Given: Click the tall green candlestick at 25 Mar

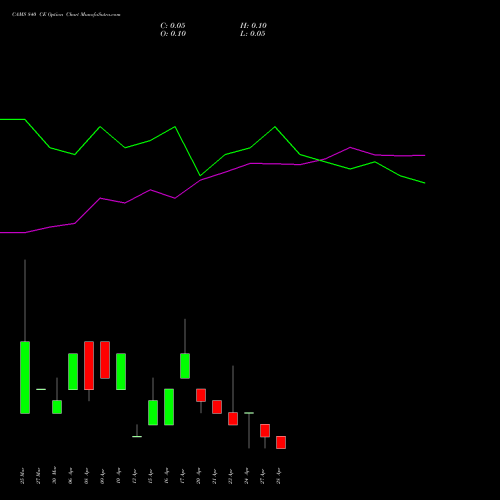Looking at the screenshot, I should (25, 377).
